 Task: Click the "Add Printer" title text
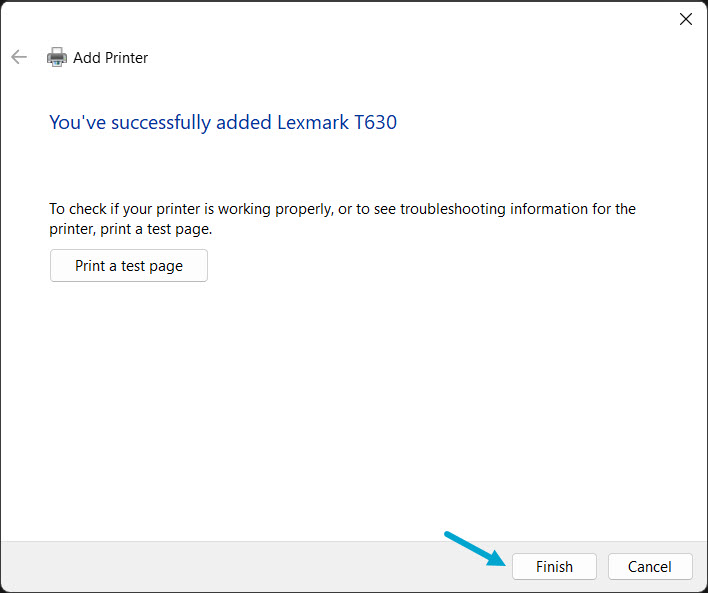(x=110, y=58)
